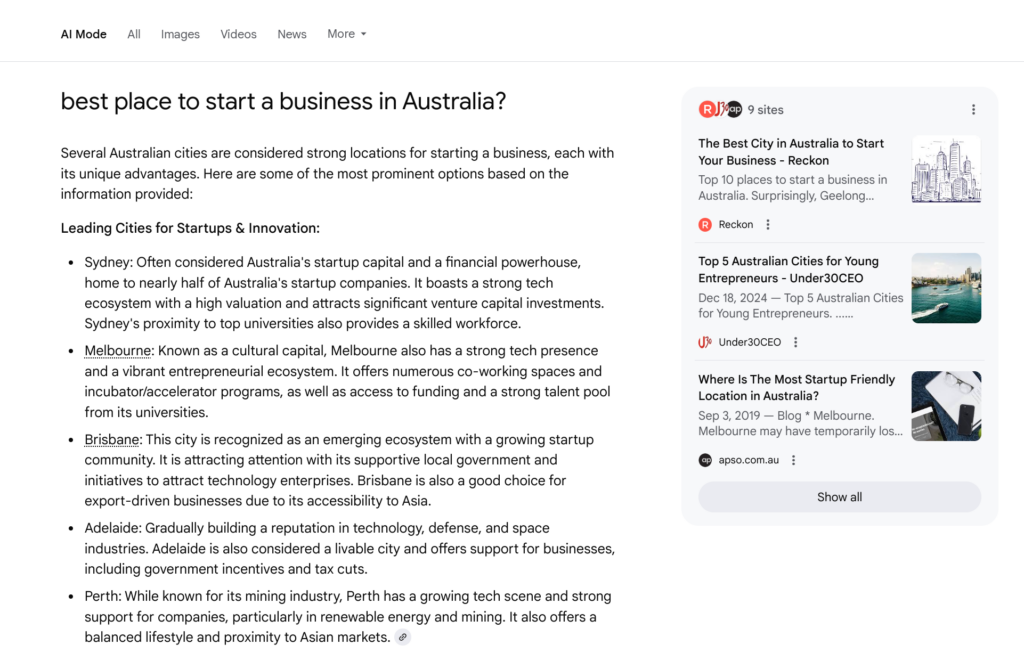Screen dimensions: 1024x653
Task: Click the link icon after Perth paragraph
Action: click(403, 637)
